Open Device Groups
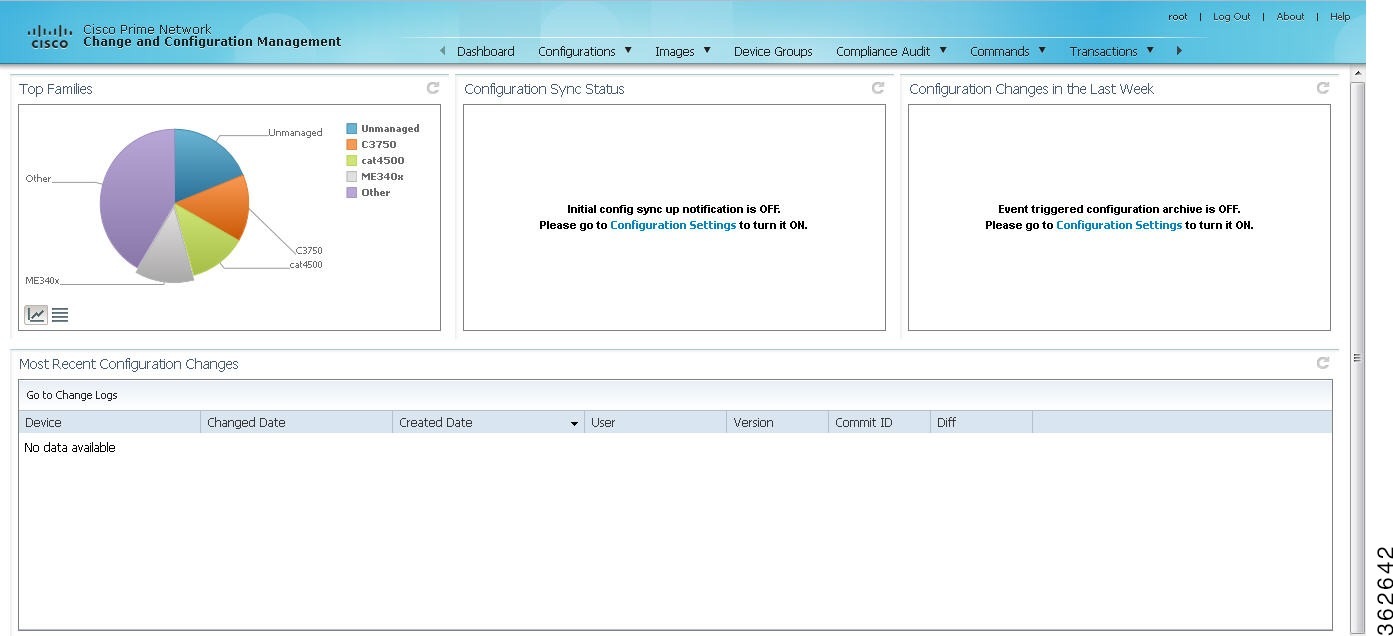 coord(773,51)
